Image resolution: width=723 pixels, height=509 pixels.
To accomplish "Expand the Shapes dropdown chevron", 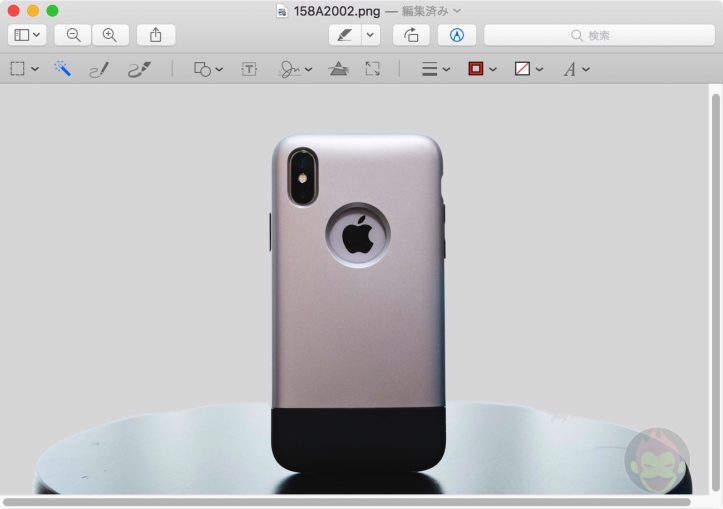I will (219, 69).
